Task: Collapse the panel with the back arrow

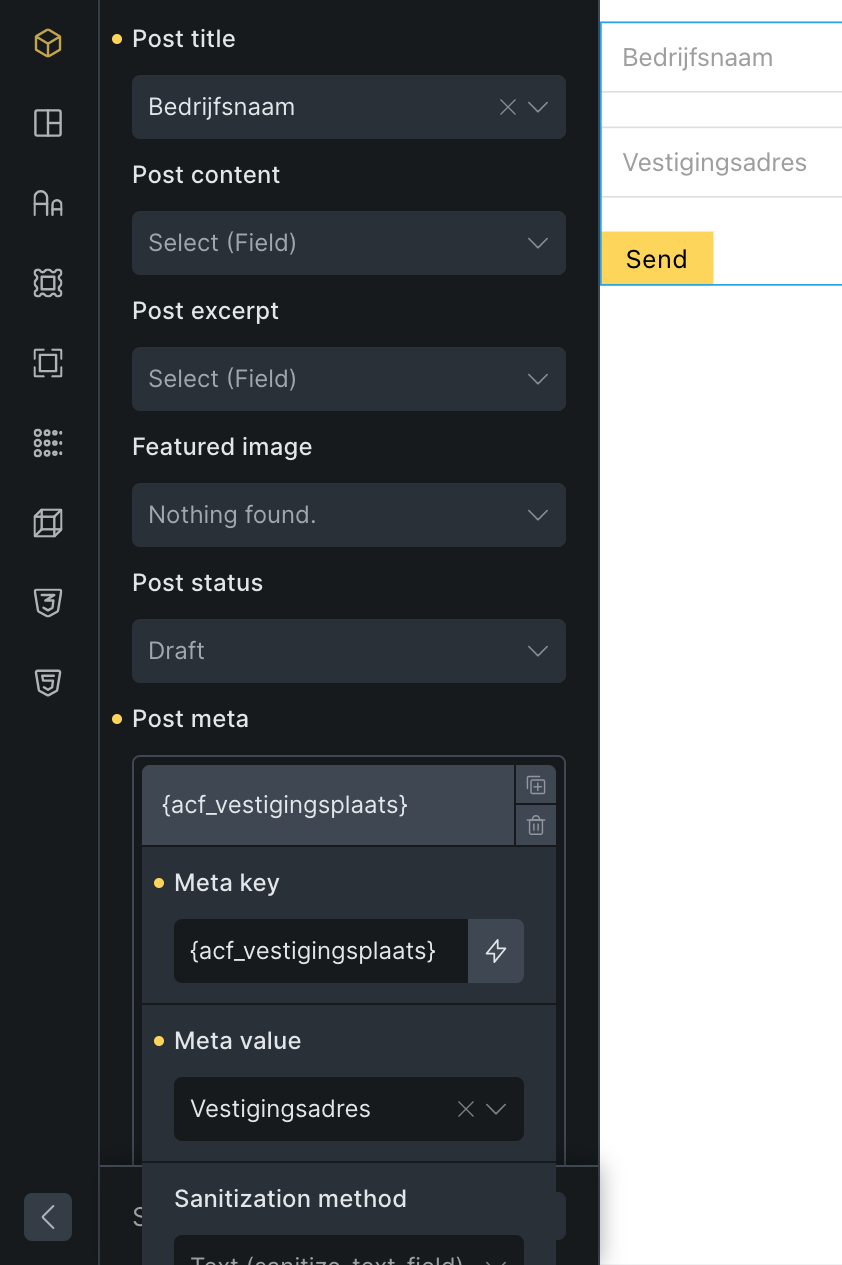Action: pos(48,1217)
